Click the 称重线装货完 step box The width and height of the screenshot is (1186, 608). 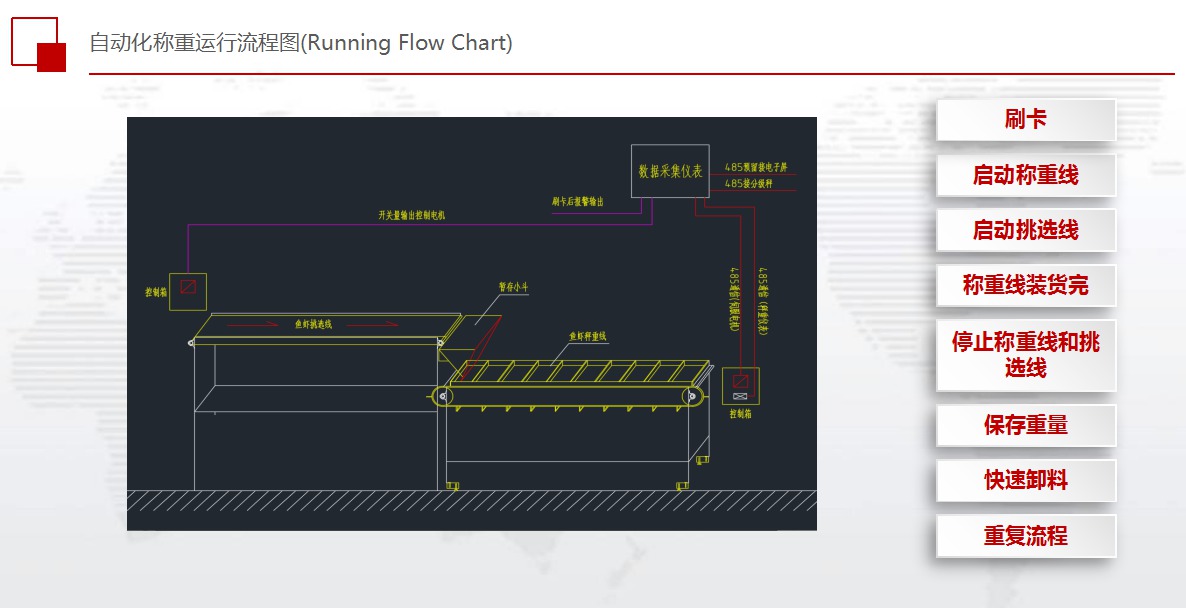pyautogui.click(x=1026, y=285)
